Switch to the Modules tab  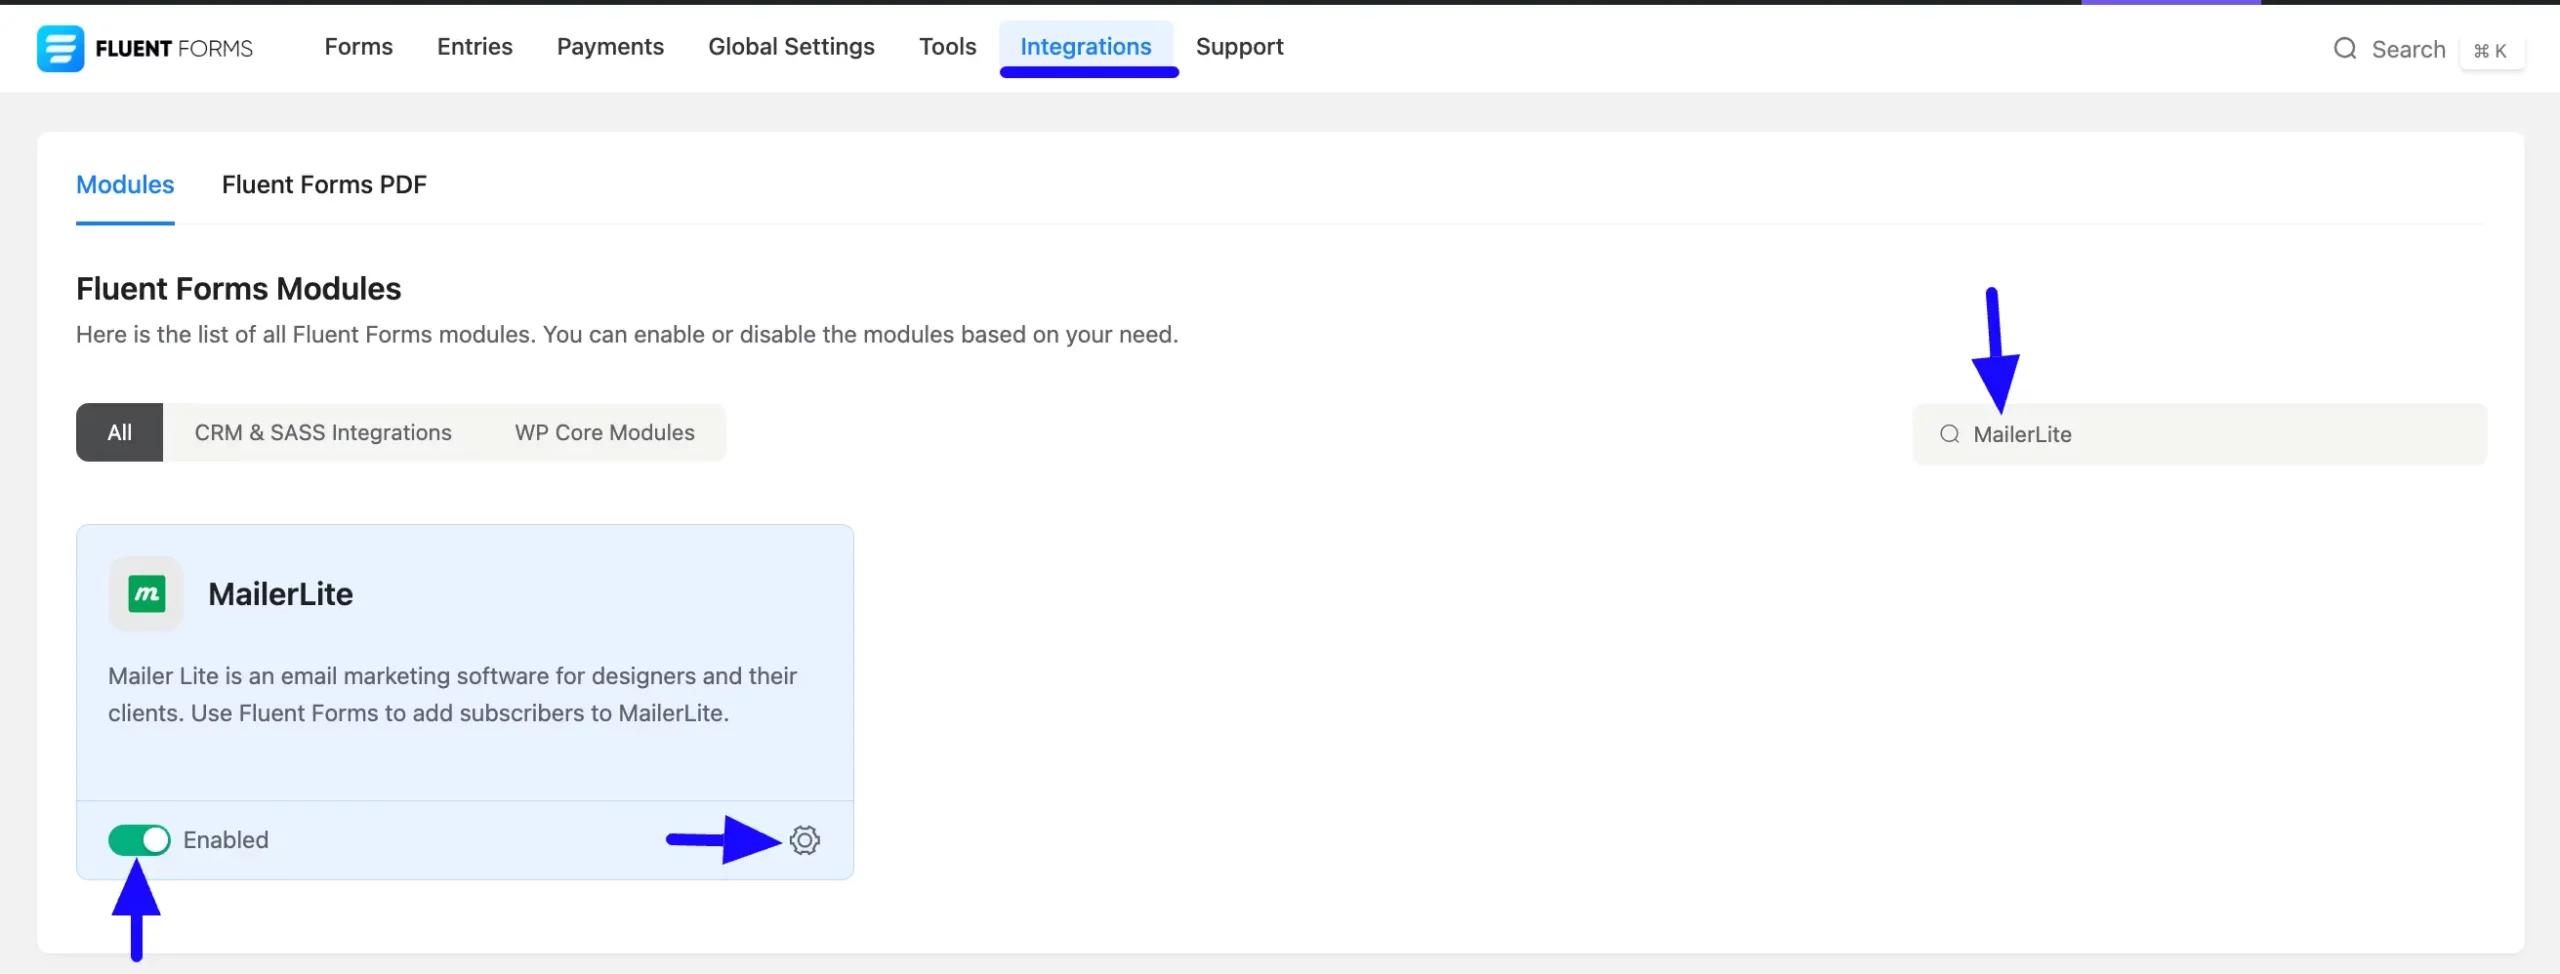(125, 185)
